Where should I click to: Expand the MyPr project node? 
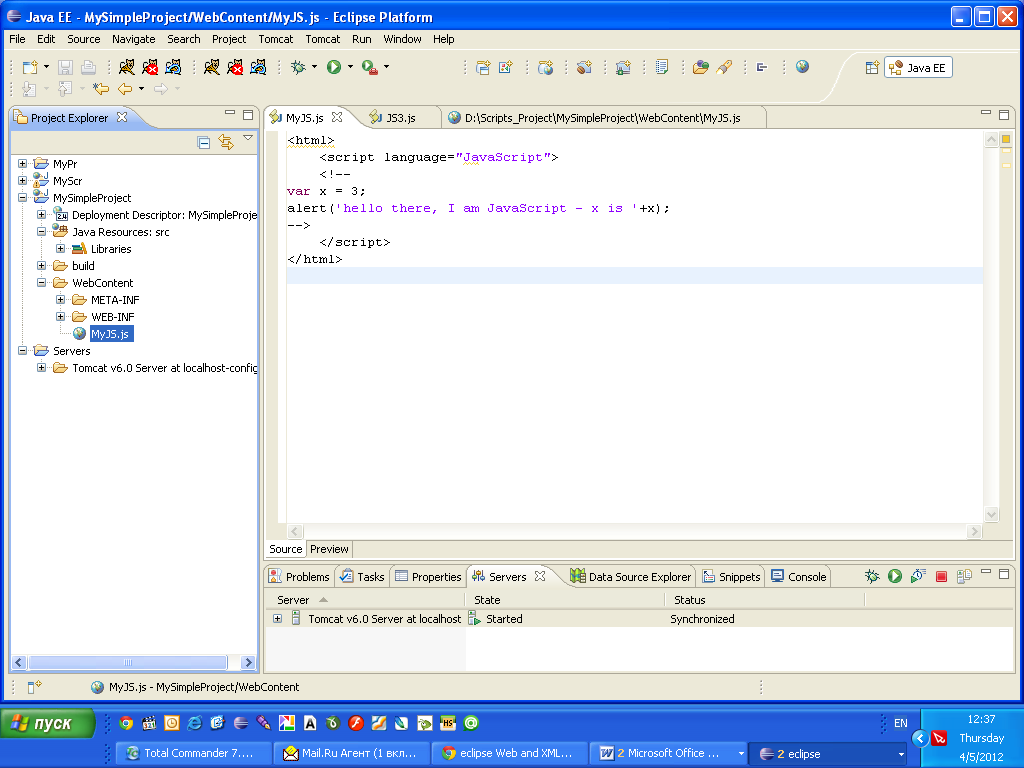(x=22, y=163)
